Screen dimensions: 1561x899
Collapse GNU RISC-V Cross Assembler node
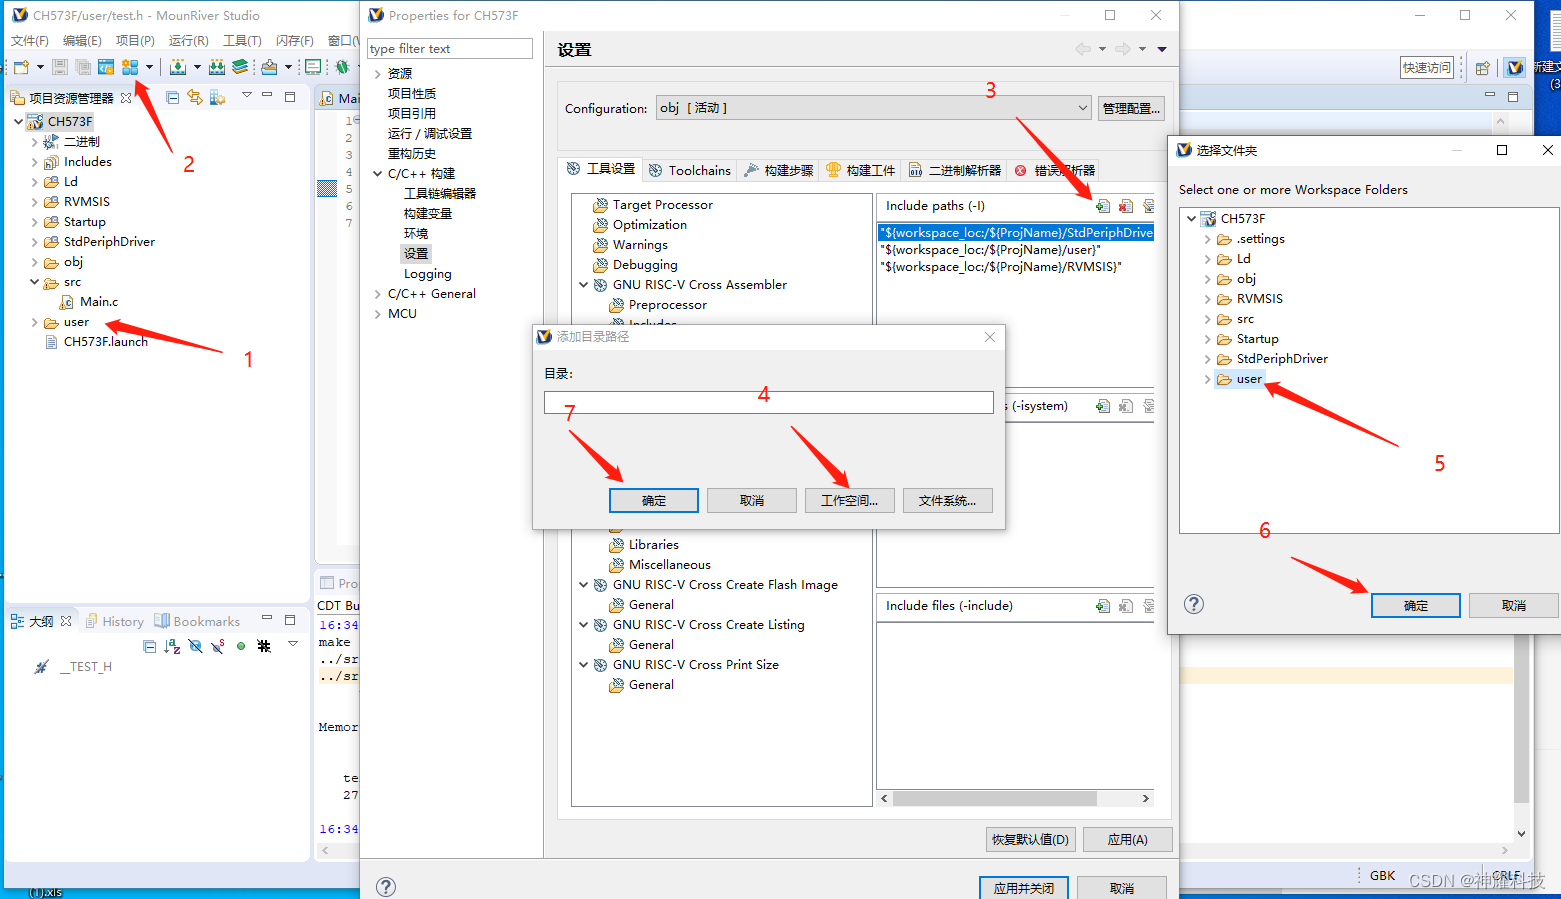[584, 285]
